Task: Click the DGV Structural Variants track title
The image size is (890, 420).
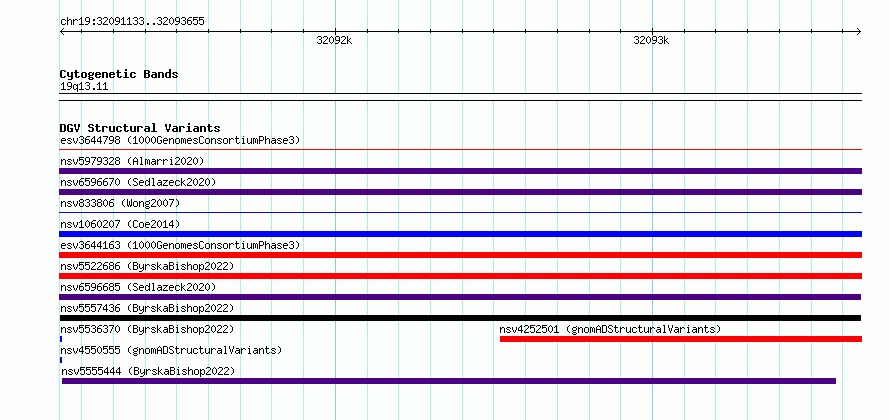Action: (140, 128)
